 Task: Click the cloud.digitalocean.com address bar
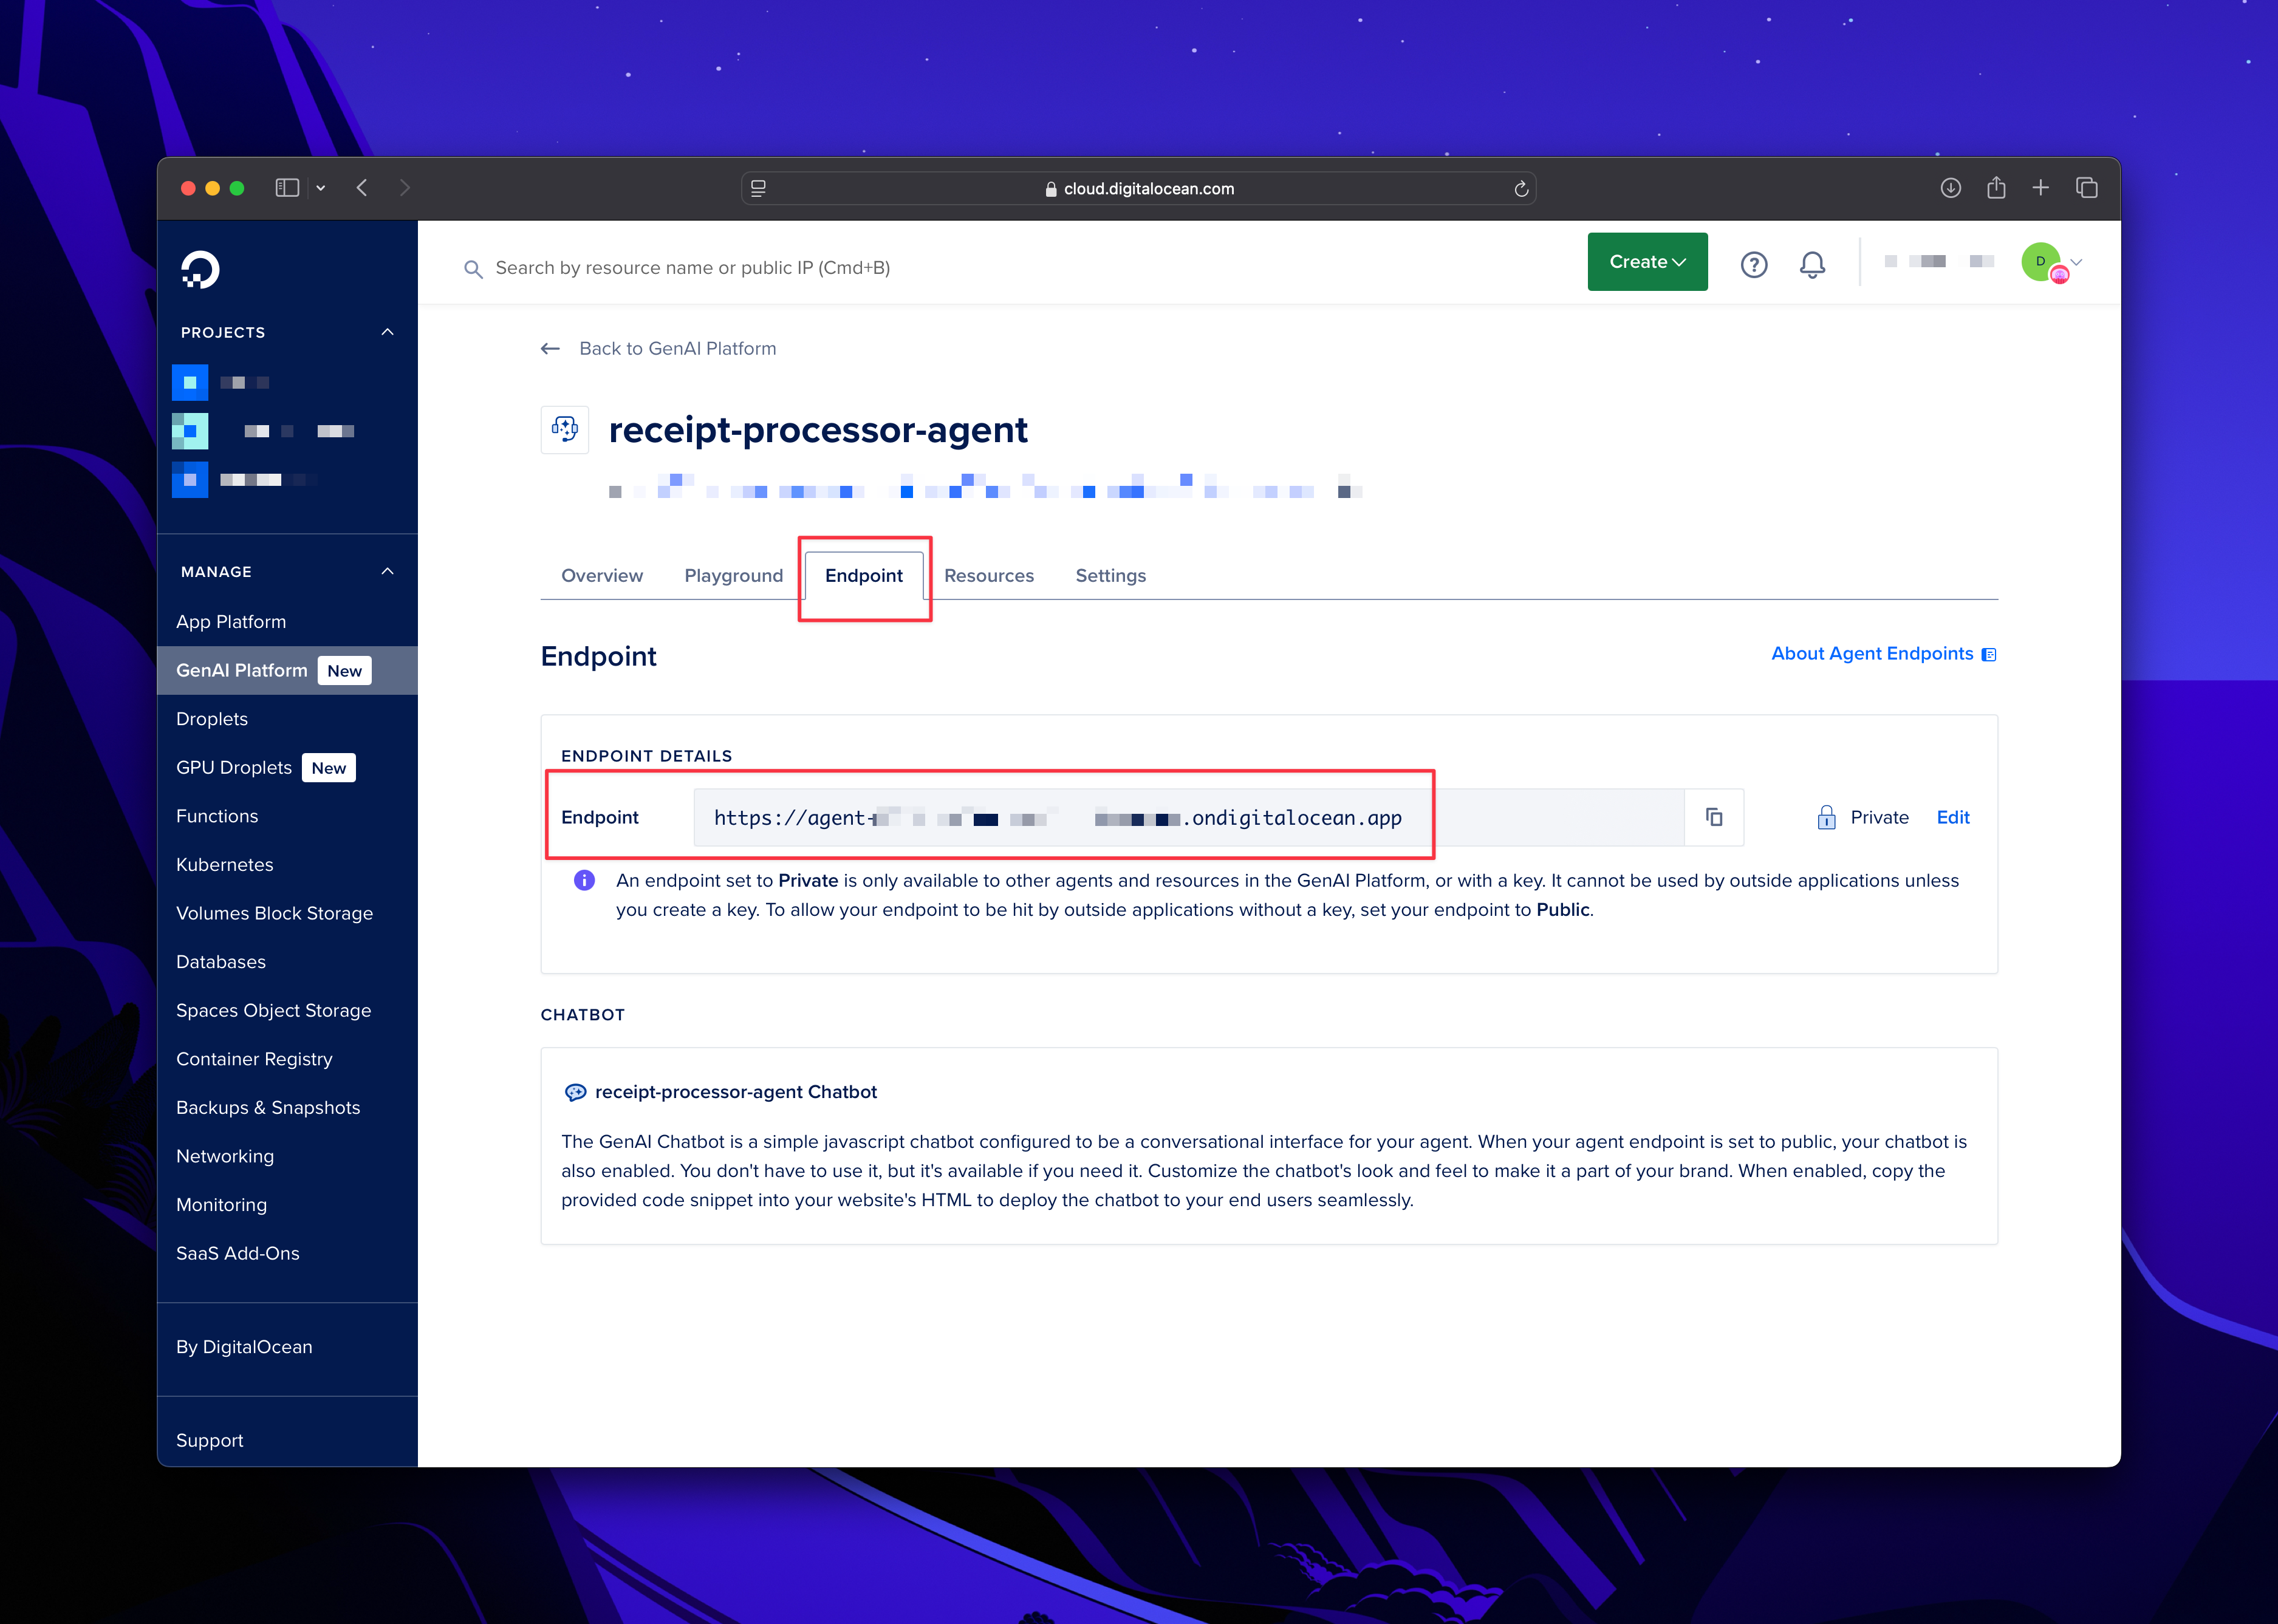pos(1138,188)
